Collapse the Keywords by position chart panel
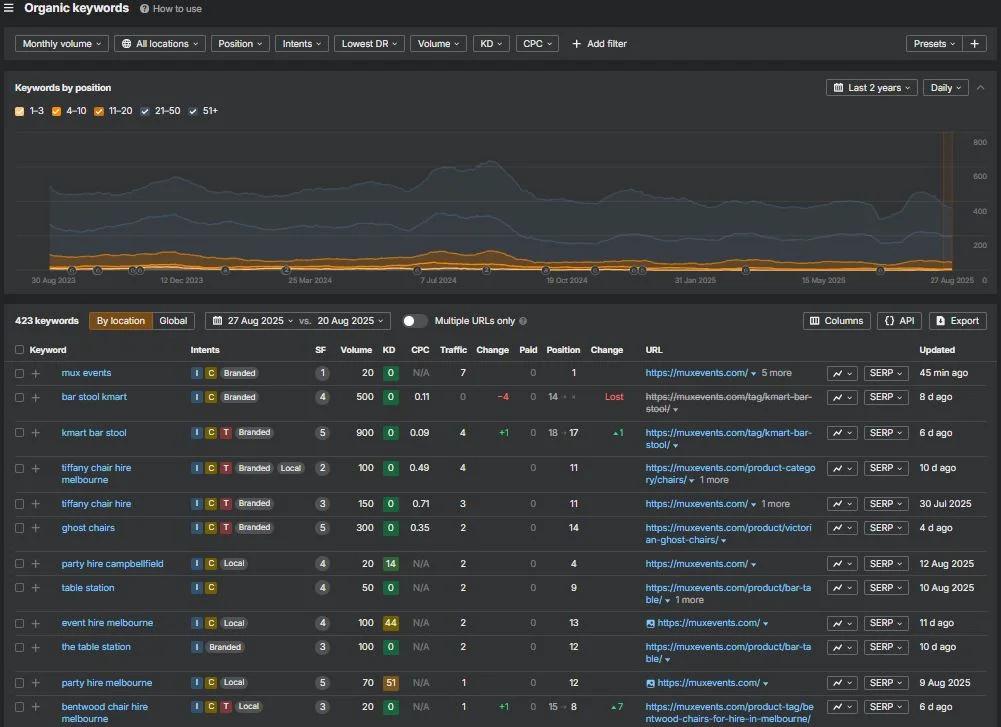 981,87
